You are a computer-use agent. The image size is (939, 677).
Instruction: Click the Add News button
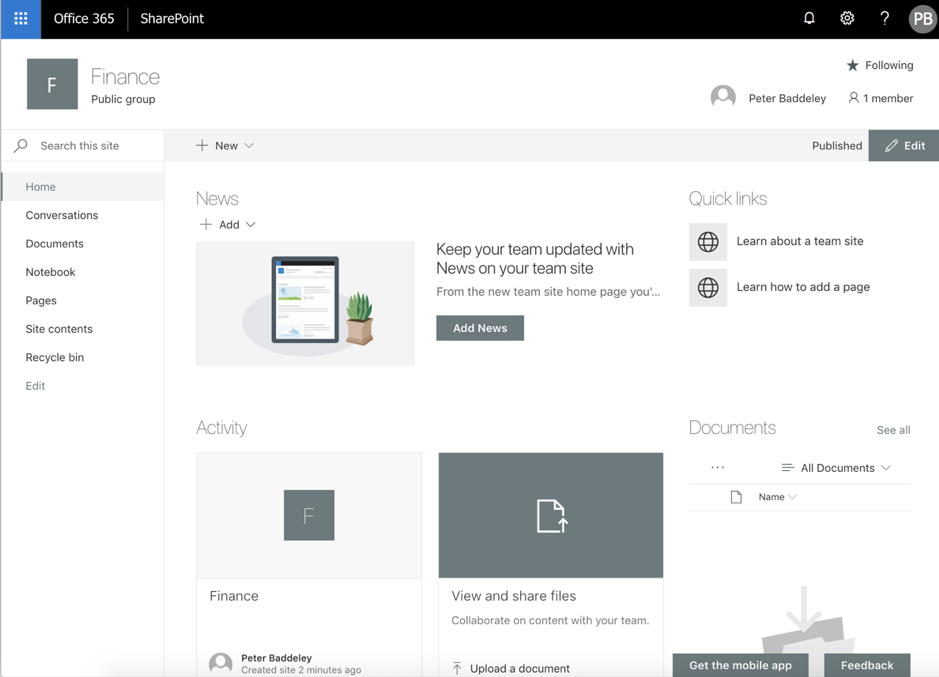point(480,327)
